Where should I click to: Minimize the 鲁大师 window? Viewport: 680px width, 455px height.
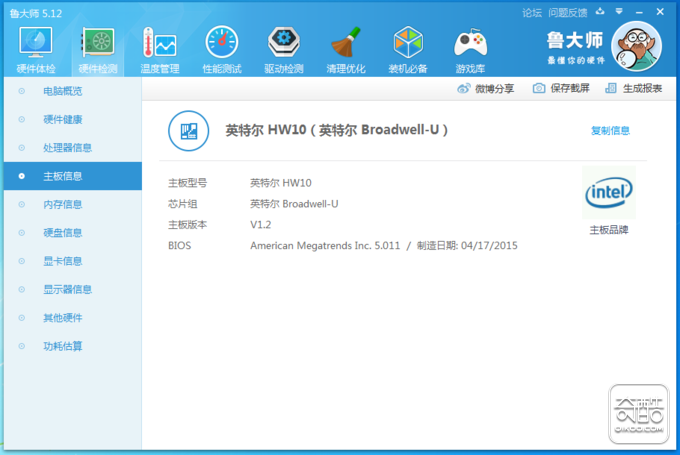click(639, 12)
